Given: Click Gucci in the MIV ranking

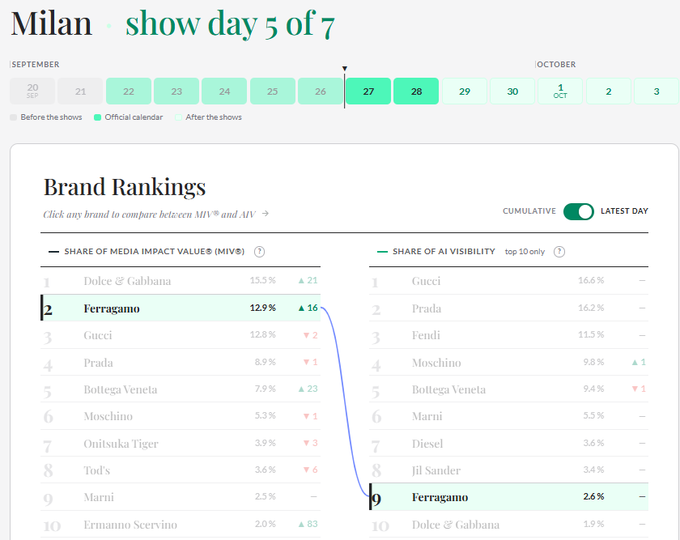Looking at the screenshot, I should (x=180, y=335).
